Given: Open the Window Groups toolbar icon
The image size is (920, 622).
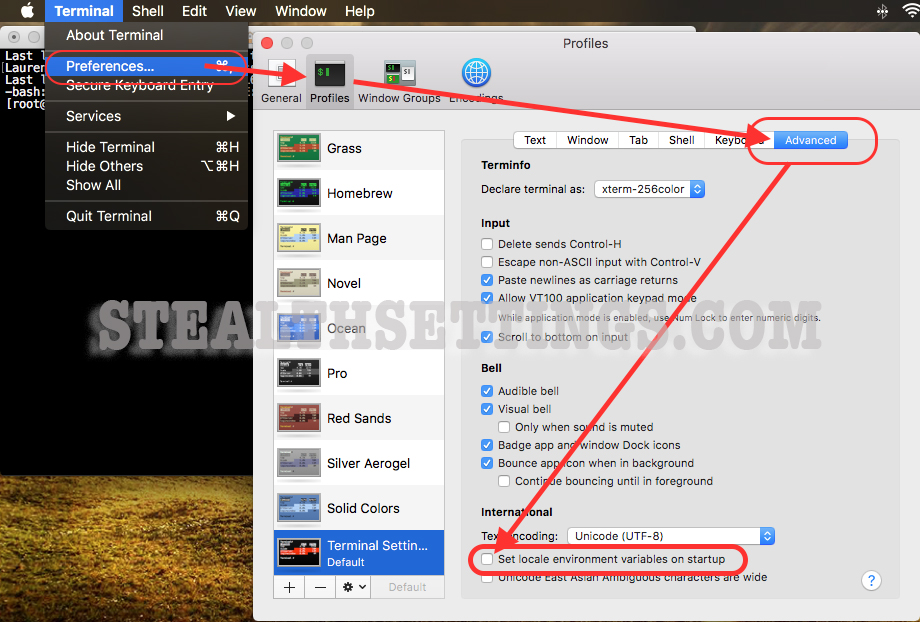Looking at the screenshot, I should click(x=399, y=81).
